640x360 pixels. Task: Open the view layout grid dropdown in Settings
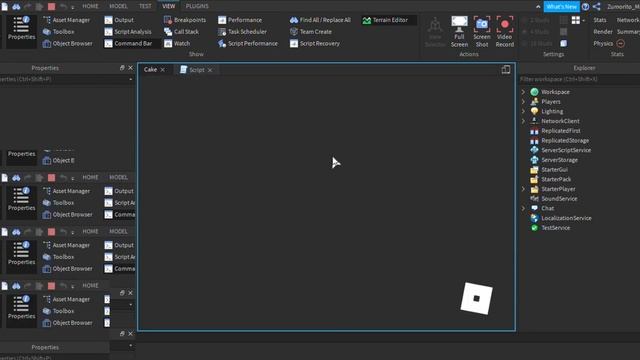pos(578,20)
